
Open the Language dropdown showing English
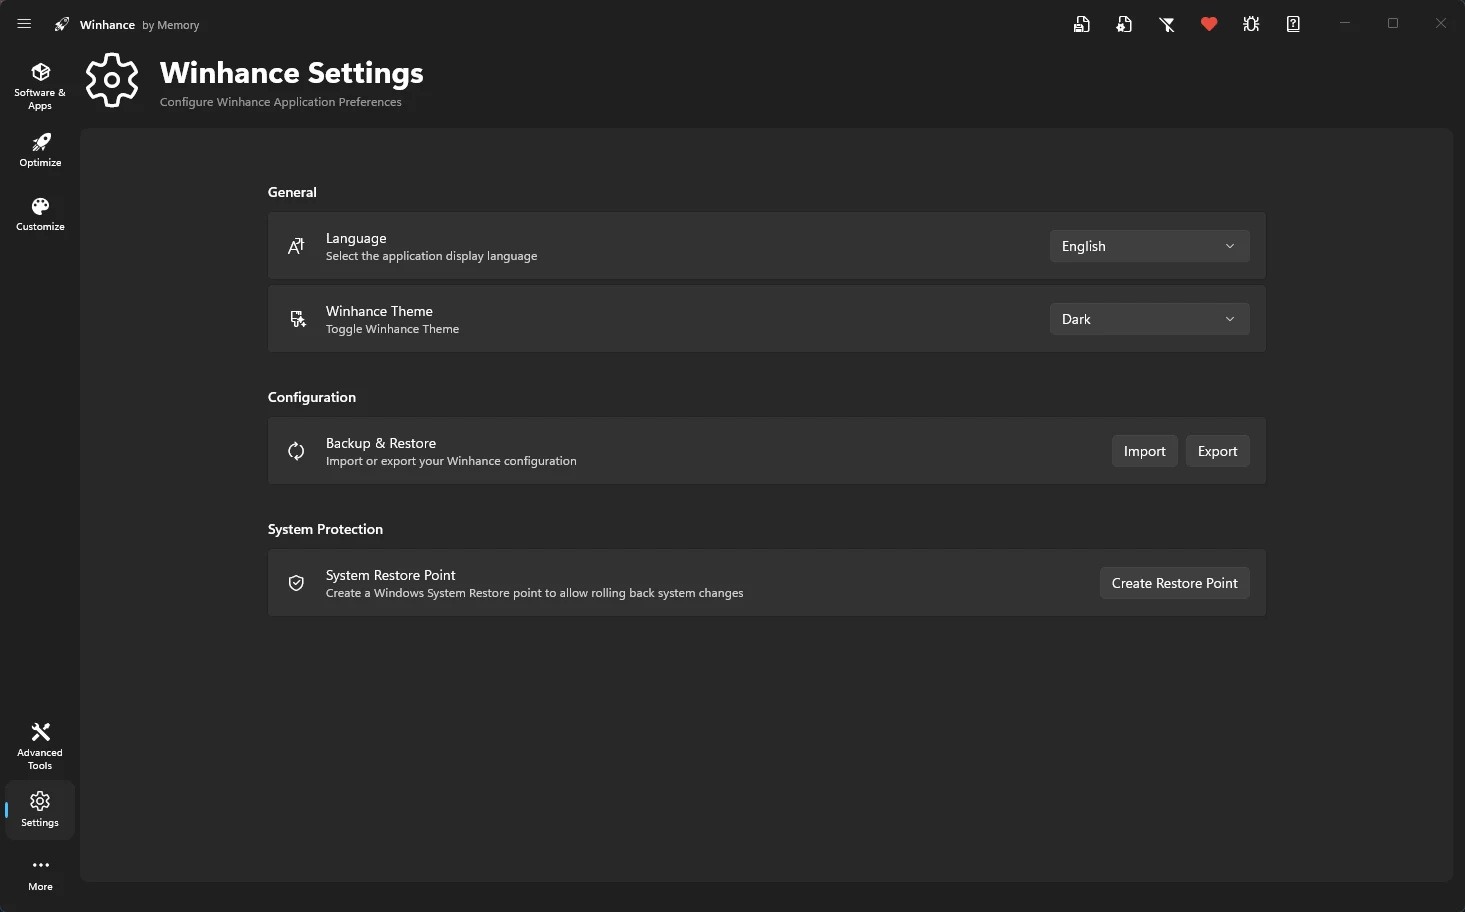[1150, 246]
